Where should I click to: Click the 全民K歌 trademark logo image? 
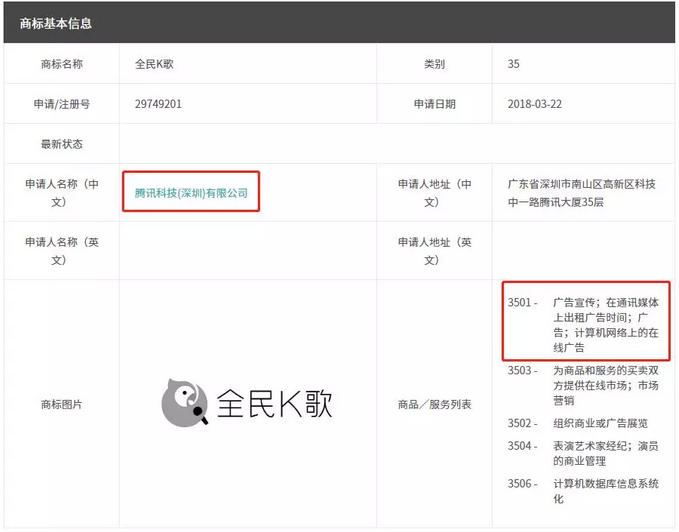click(x=246, y=403)
